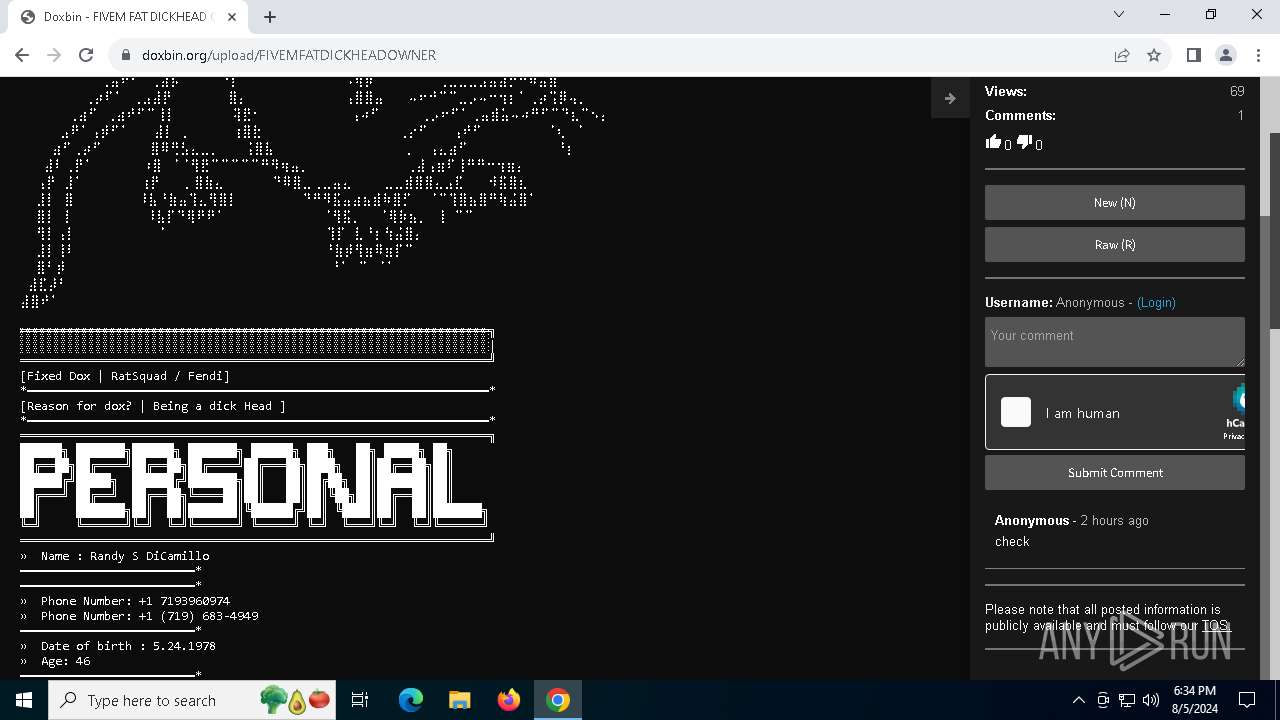
Task: Focus the Your comment text box
Action: pos(1115,342)
